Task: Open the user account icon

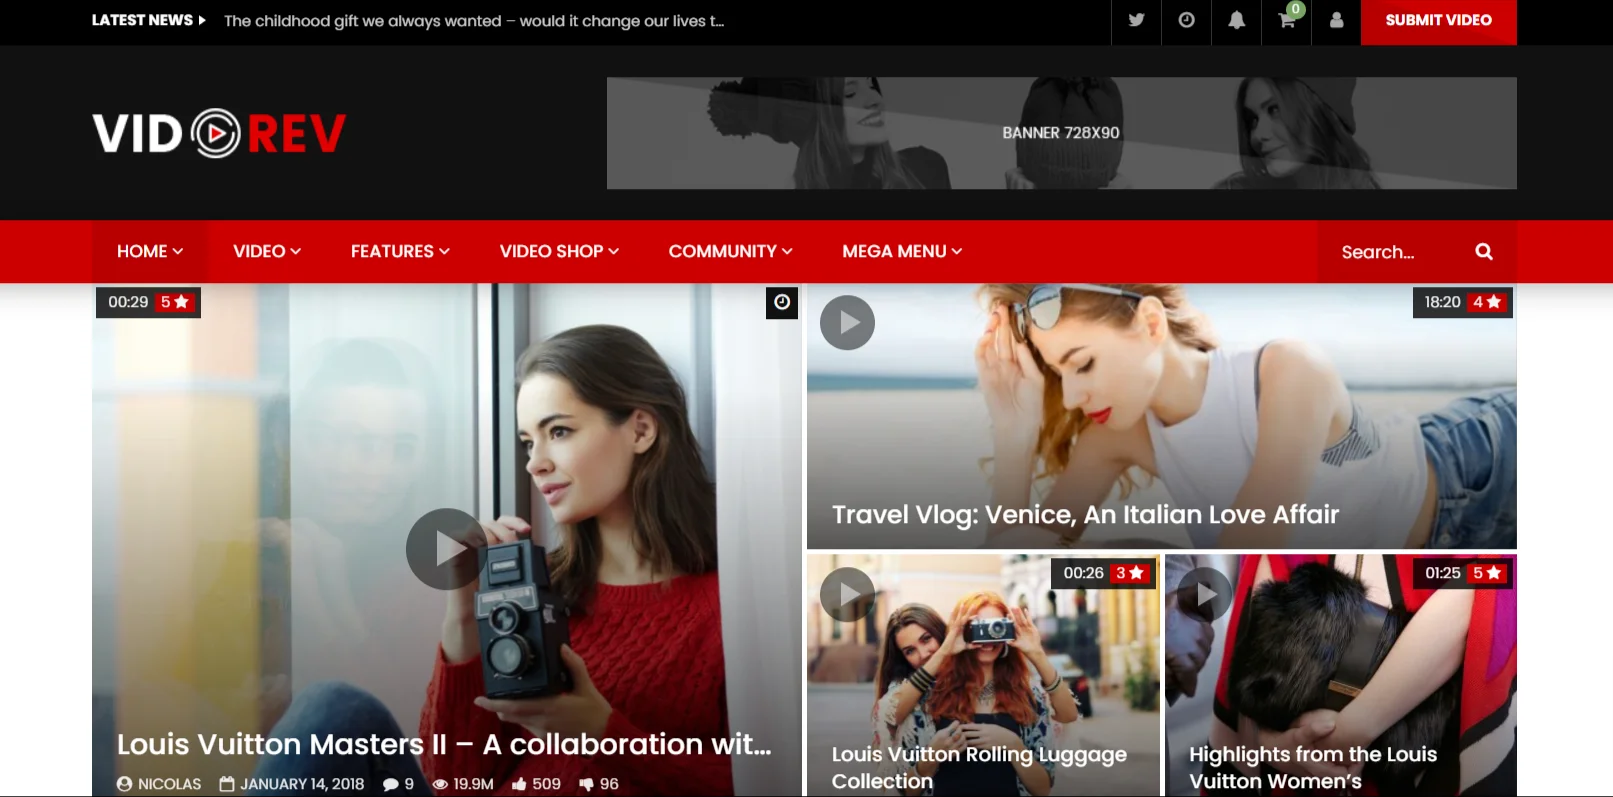Action: (x=1336, y=20)
